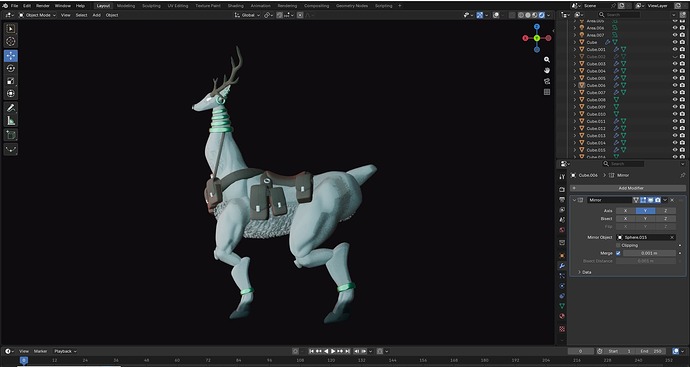Open the Physics properties tab
The height and width of the screenshot is (367, 690).
click(x=562, y=286)
